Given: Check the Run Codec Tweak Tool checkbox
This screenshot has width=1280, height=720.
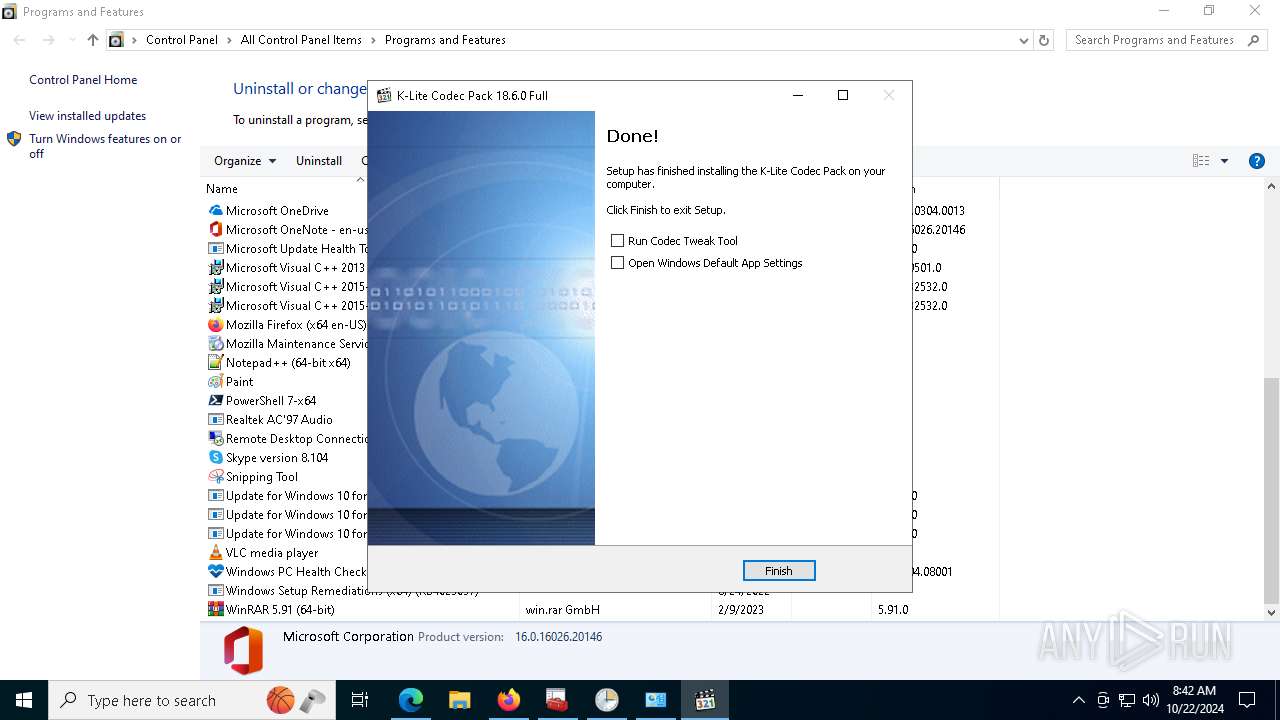Looking at the screenshot, I should [x=617, y=241].
